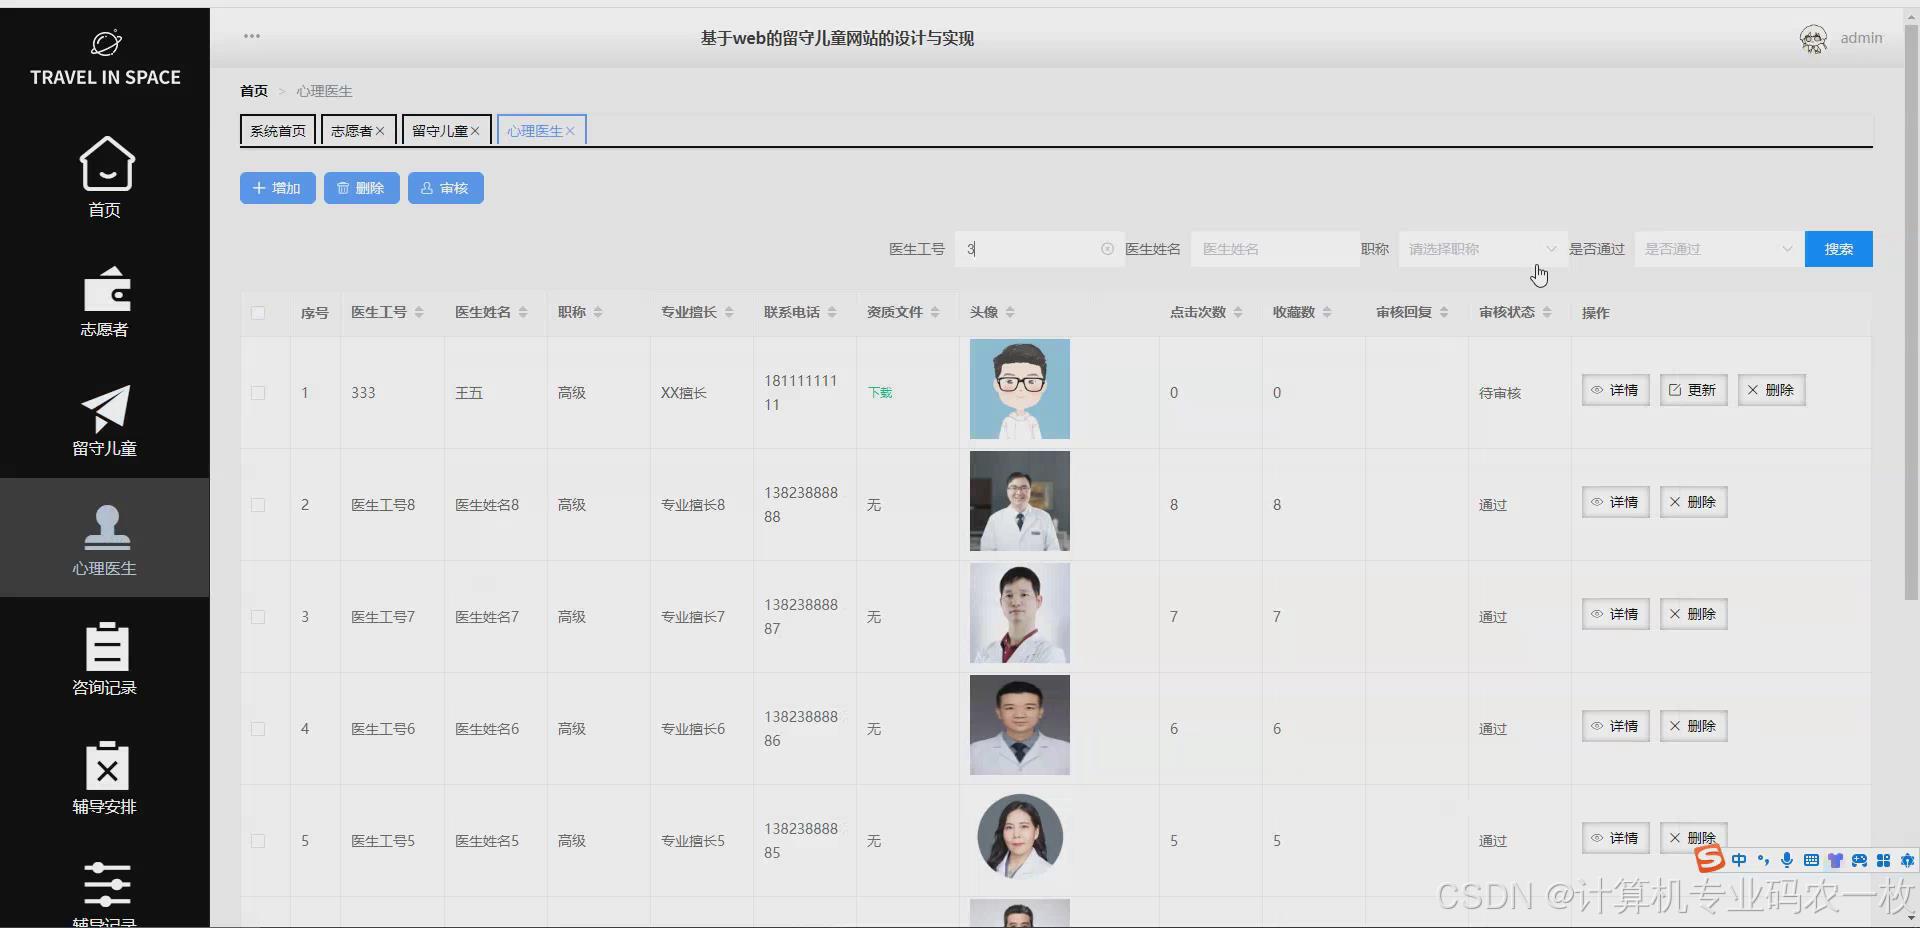Screen dimensions: 1920x928
Task: Open 医生姓名8's photo thumbnail
Action: [x=1020, y=501]
